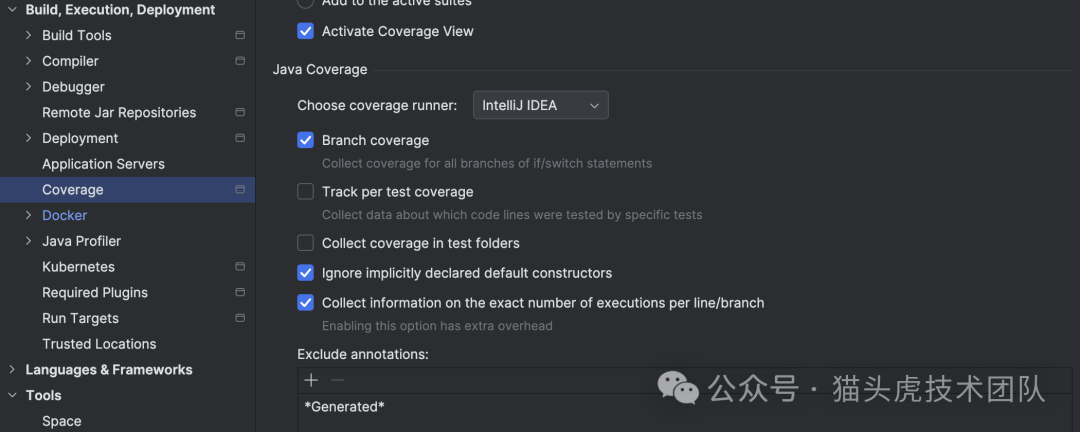Click the project-settings icon beside Coverage
The image size is (1080, 432).
point(240,190)
